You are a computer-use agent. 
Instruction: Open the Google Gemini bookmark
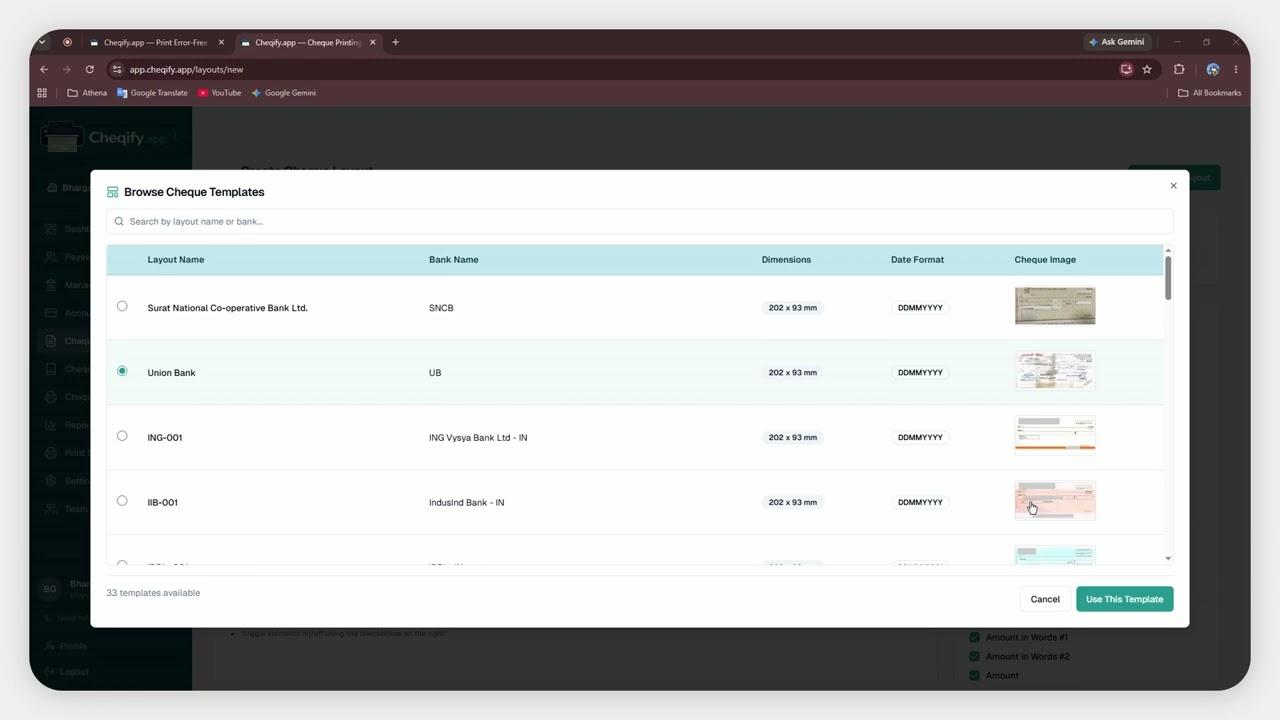coord(283,93)
